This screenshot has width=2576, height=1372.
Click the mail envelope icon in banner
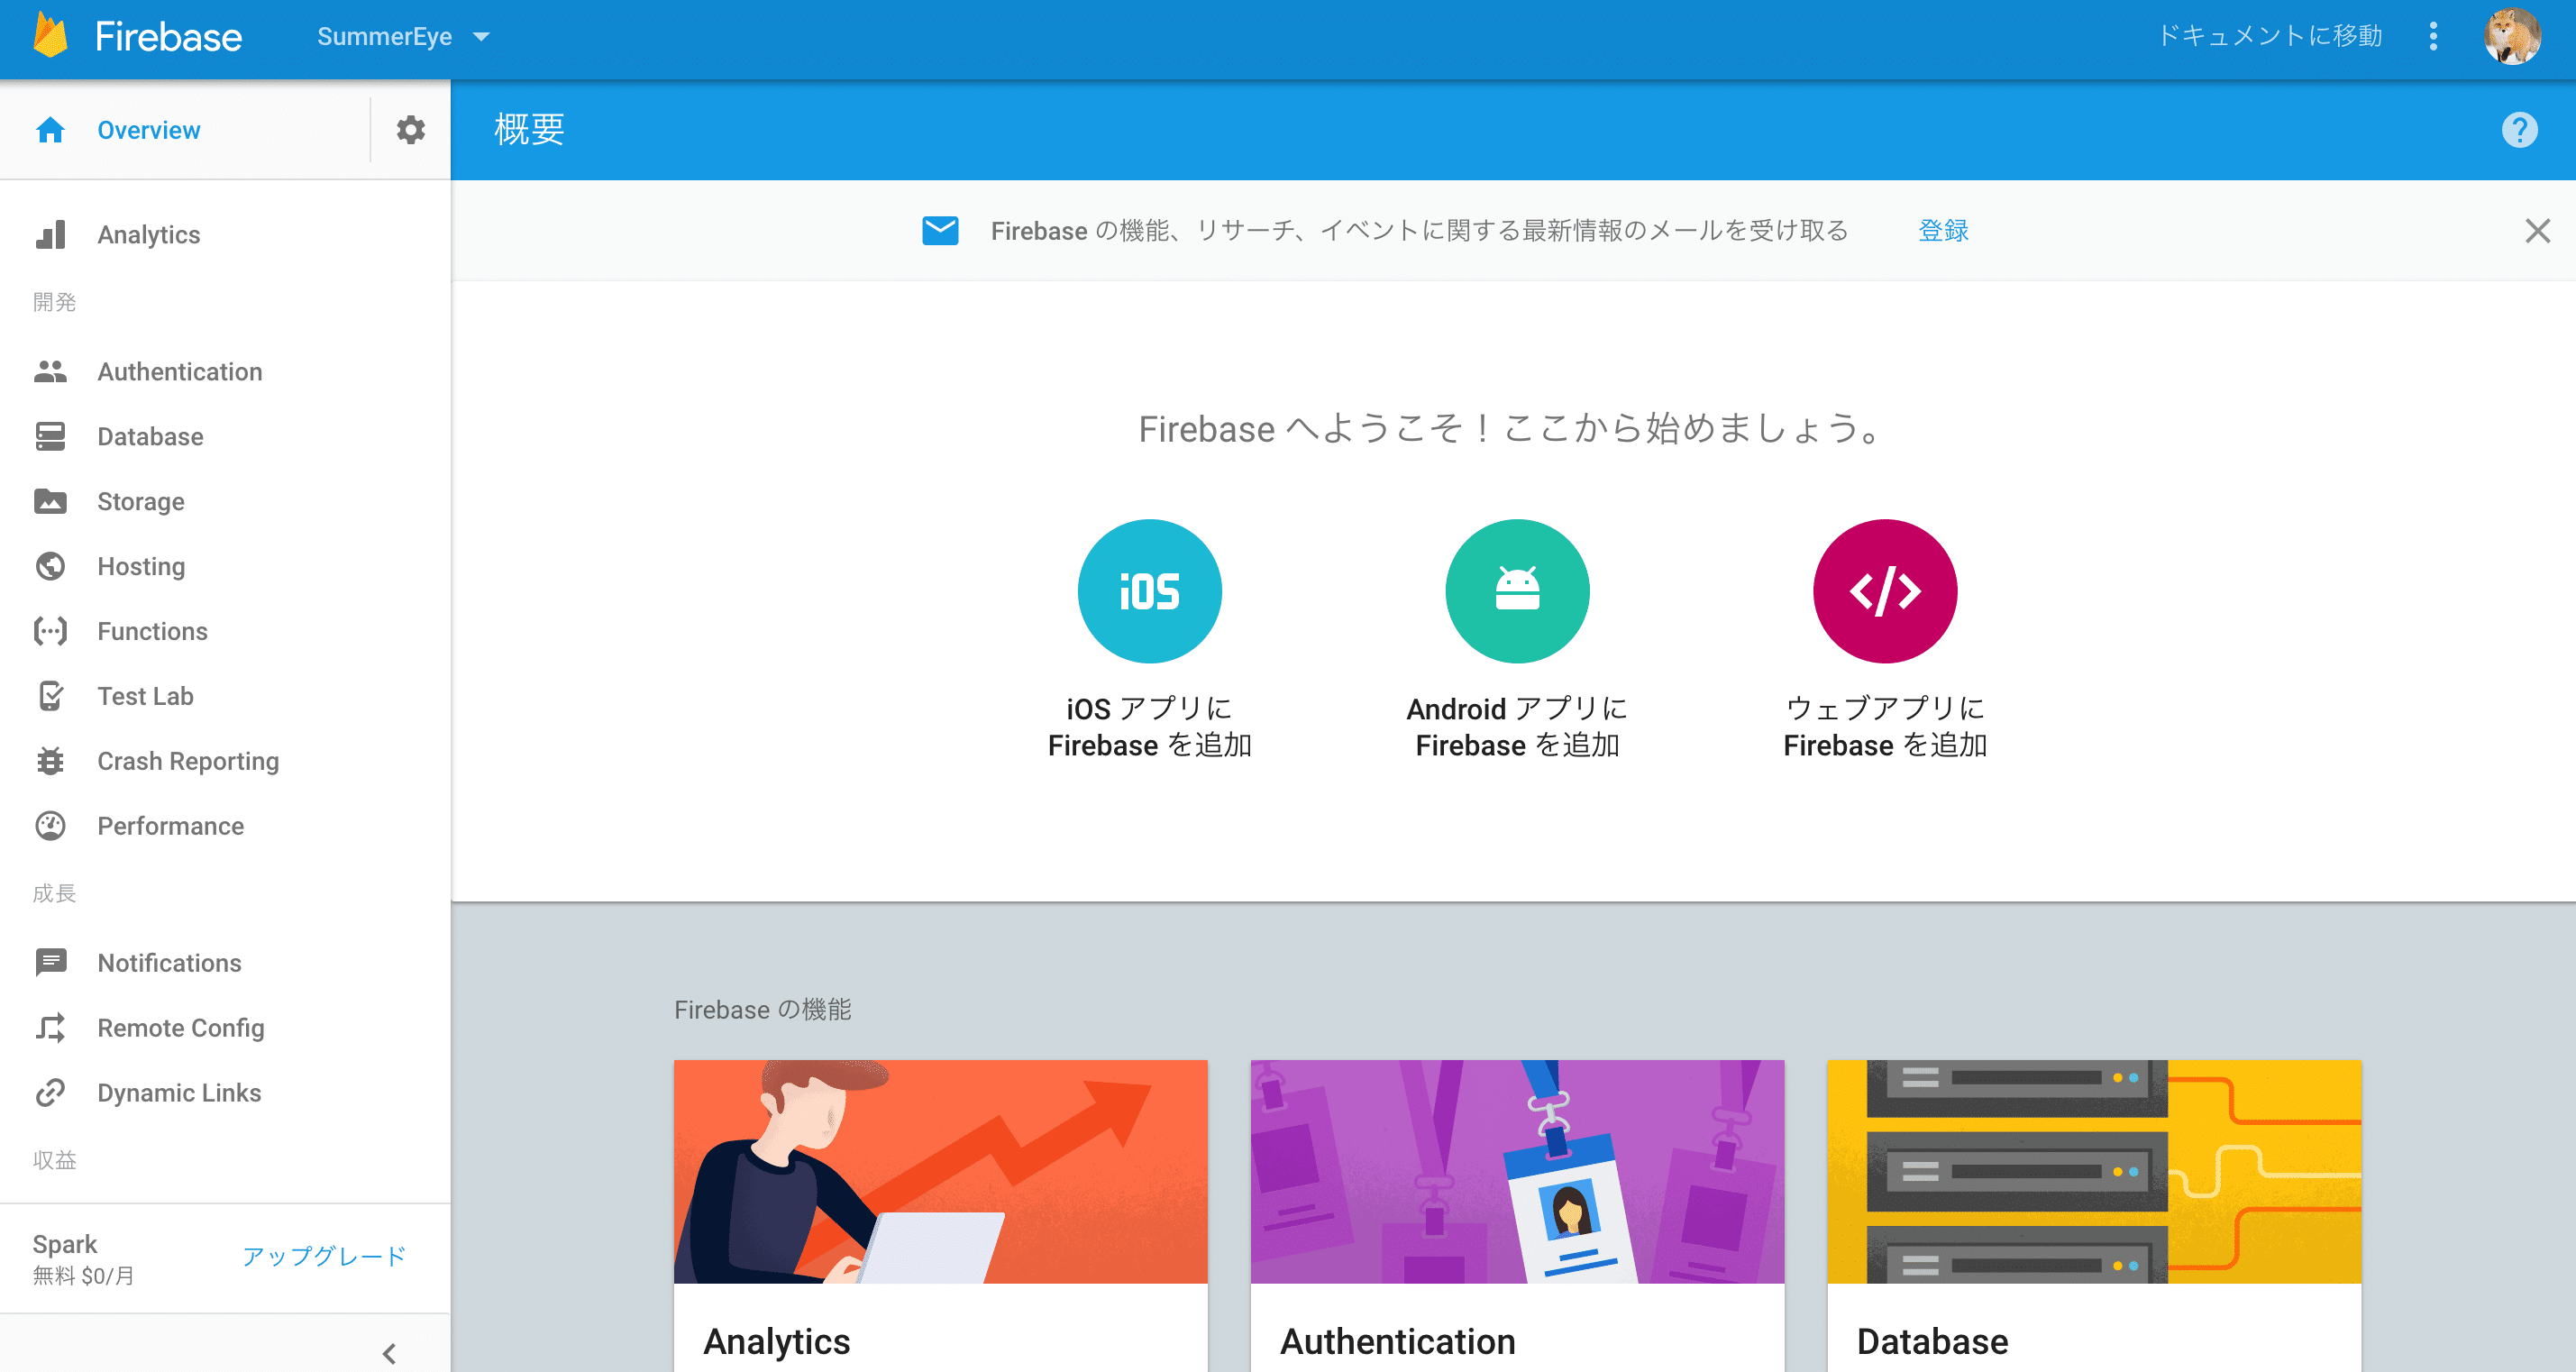tap(940, 231)
